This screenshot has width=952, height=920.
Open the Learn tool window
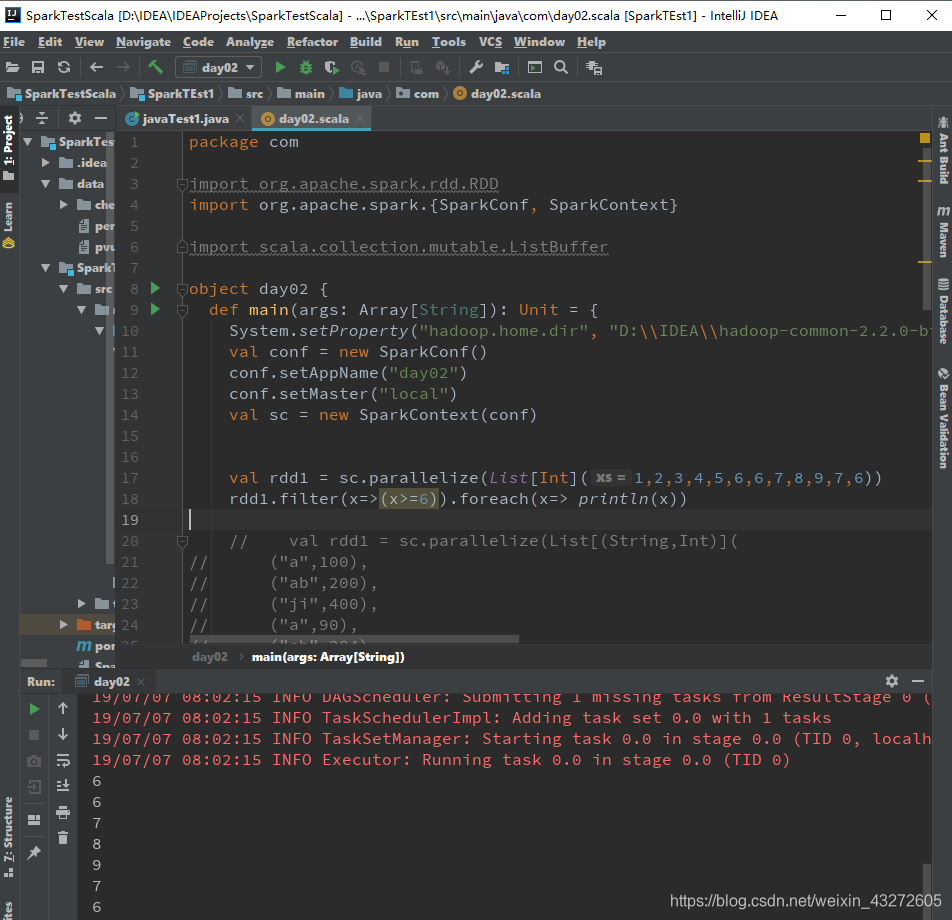(x=8, y=225)
